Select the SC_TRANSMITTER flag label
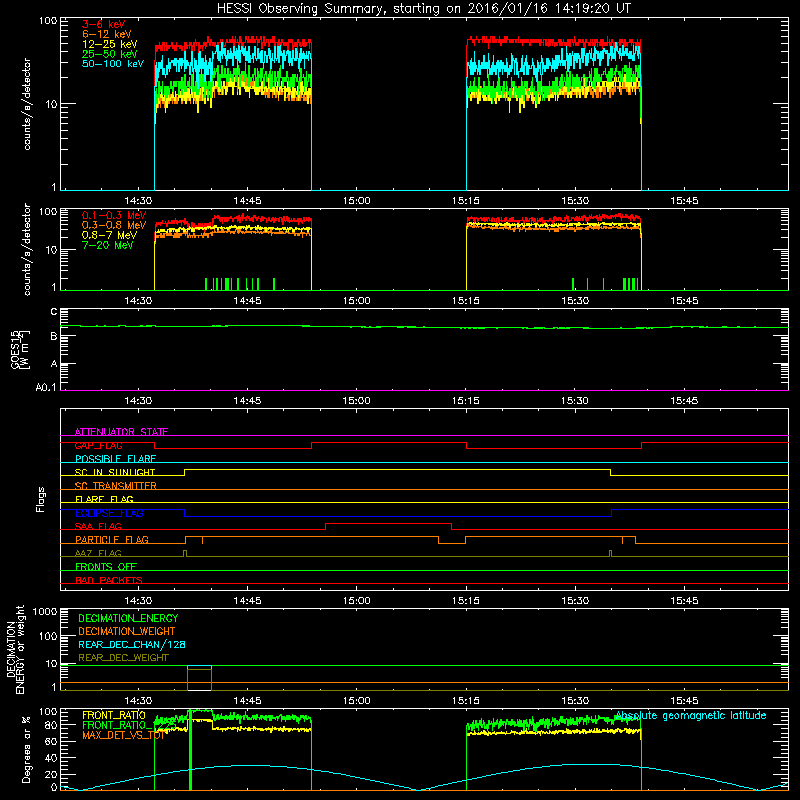800x800 pixels. [x=115, y=486]
